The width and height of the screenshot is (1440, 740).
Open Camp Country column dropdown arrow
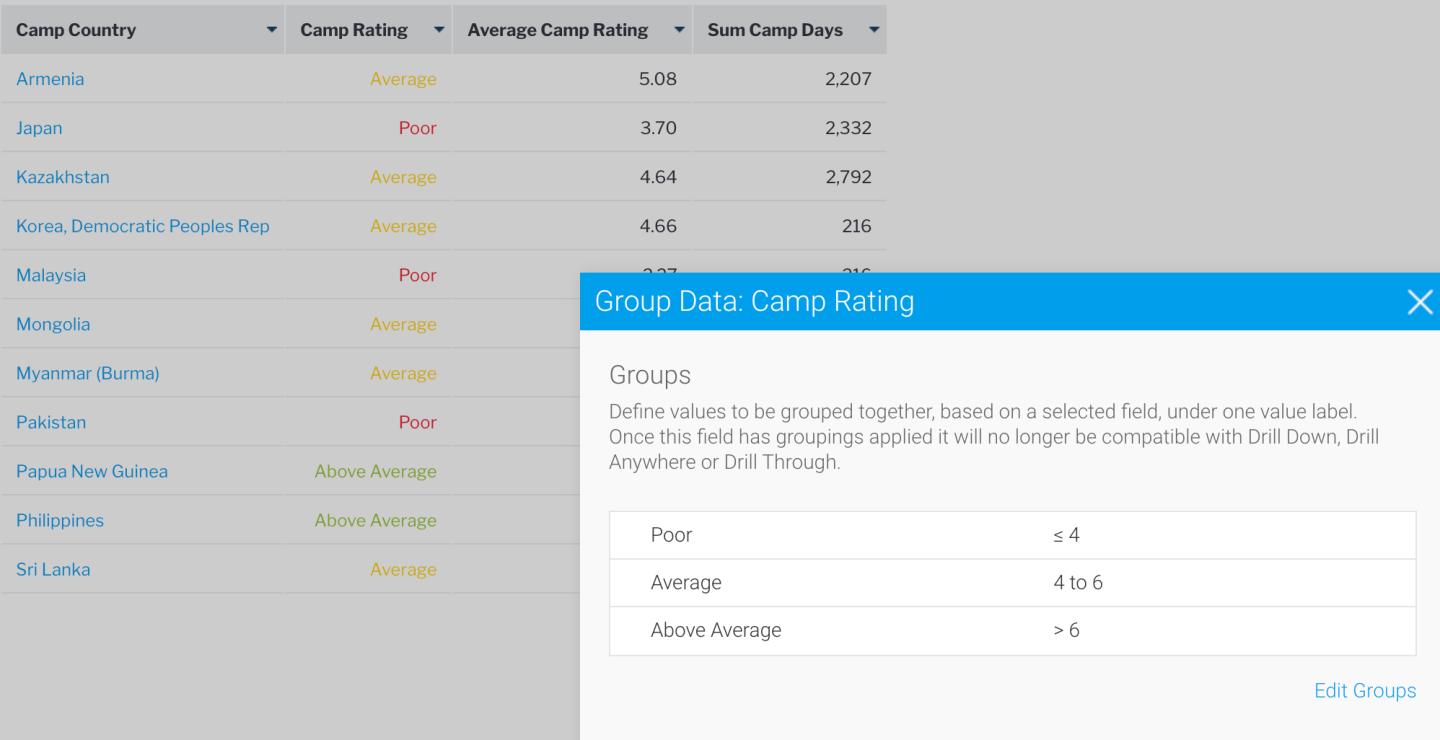point(271,30)
